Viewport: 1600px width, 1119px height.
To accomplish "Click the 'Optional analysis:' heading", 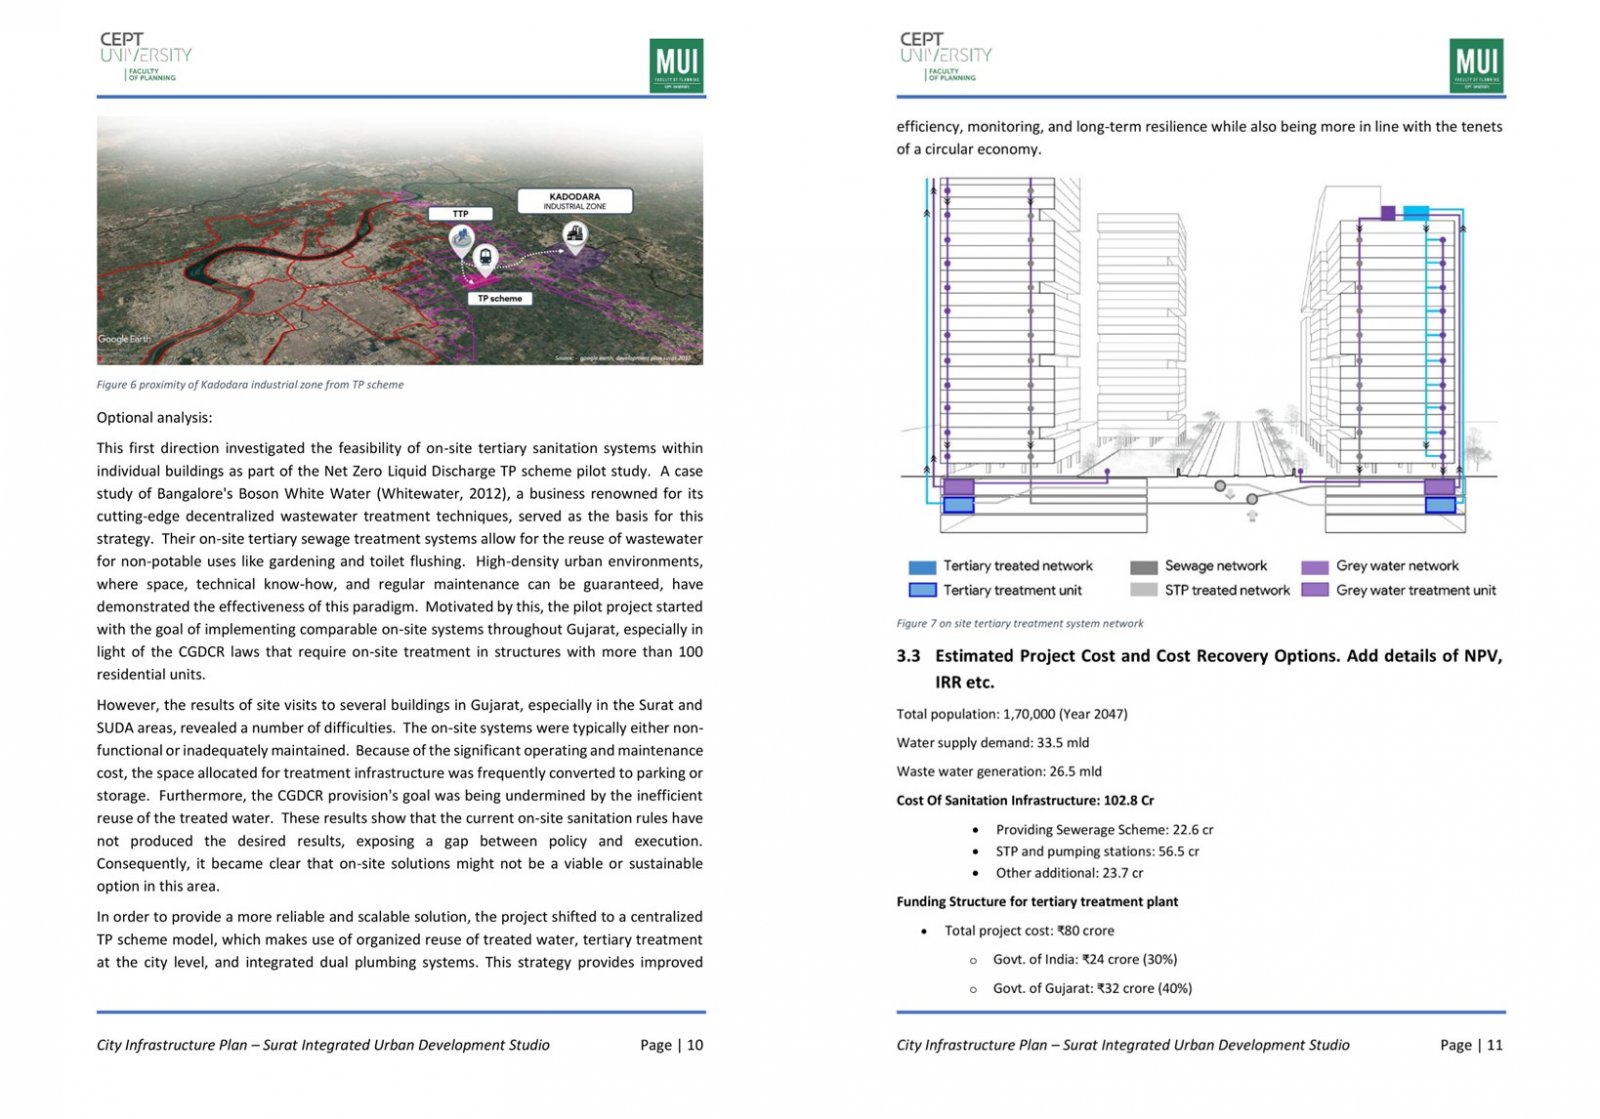I will (x=154, y=418).
